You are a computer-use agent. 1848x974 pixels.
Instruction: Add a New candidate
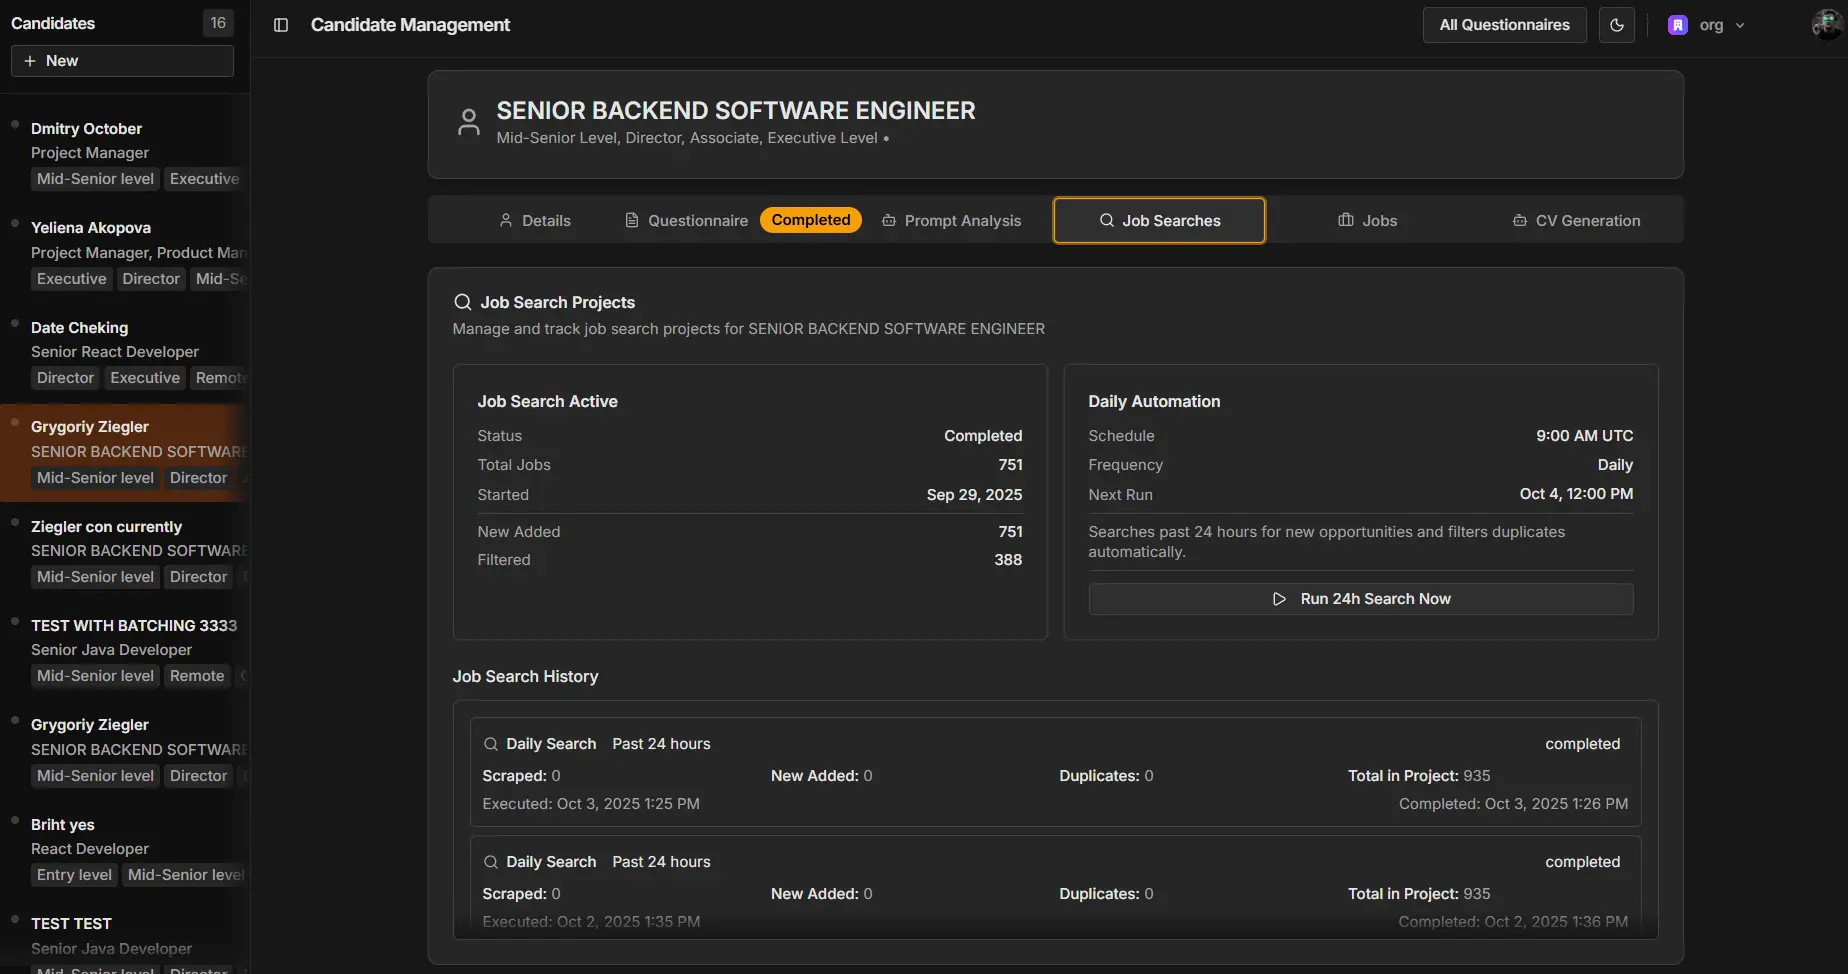(x=122, y=61)
